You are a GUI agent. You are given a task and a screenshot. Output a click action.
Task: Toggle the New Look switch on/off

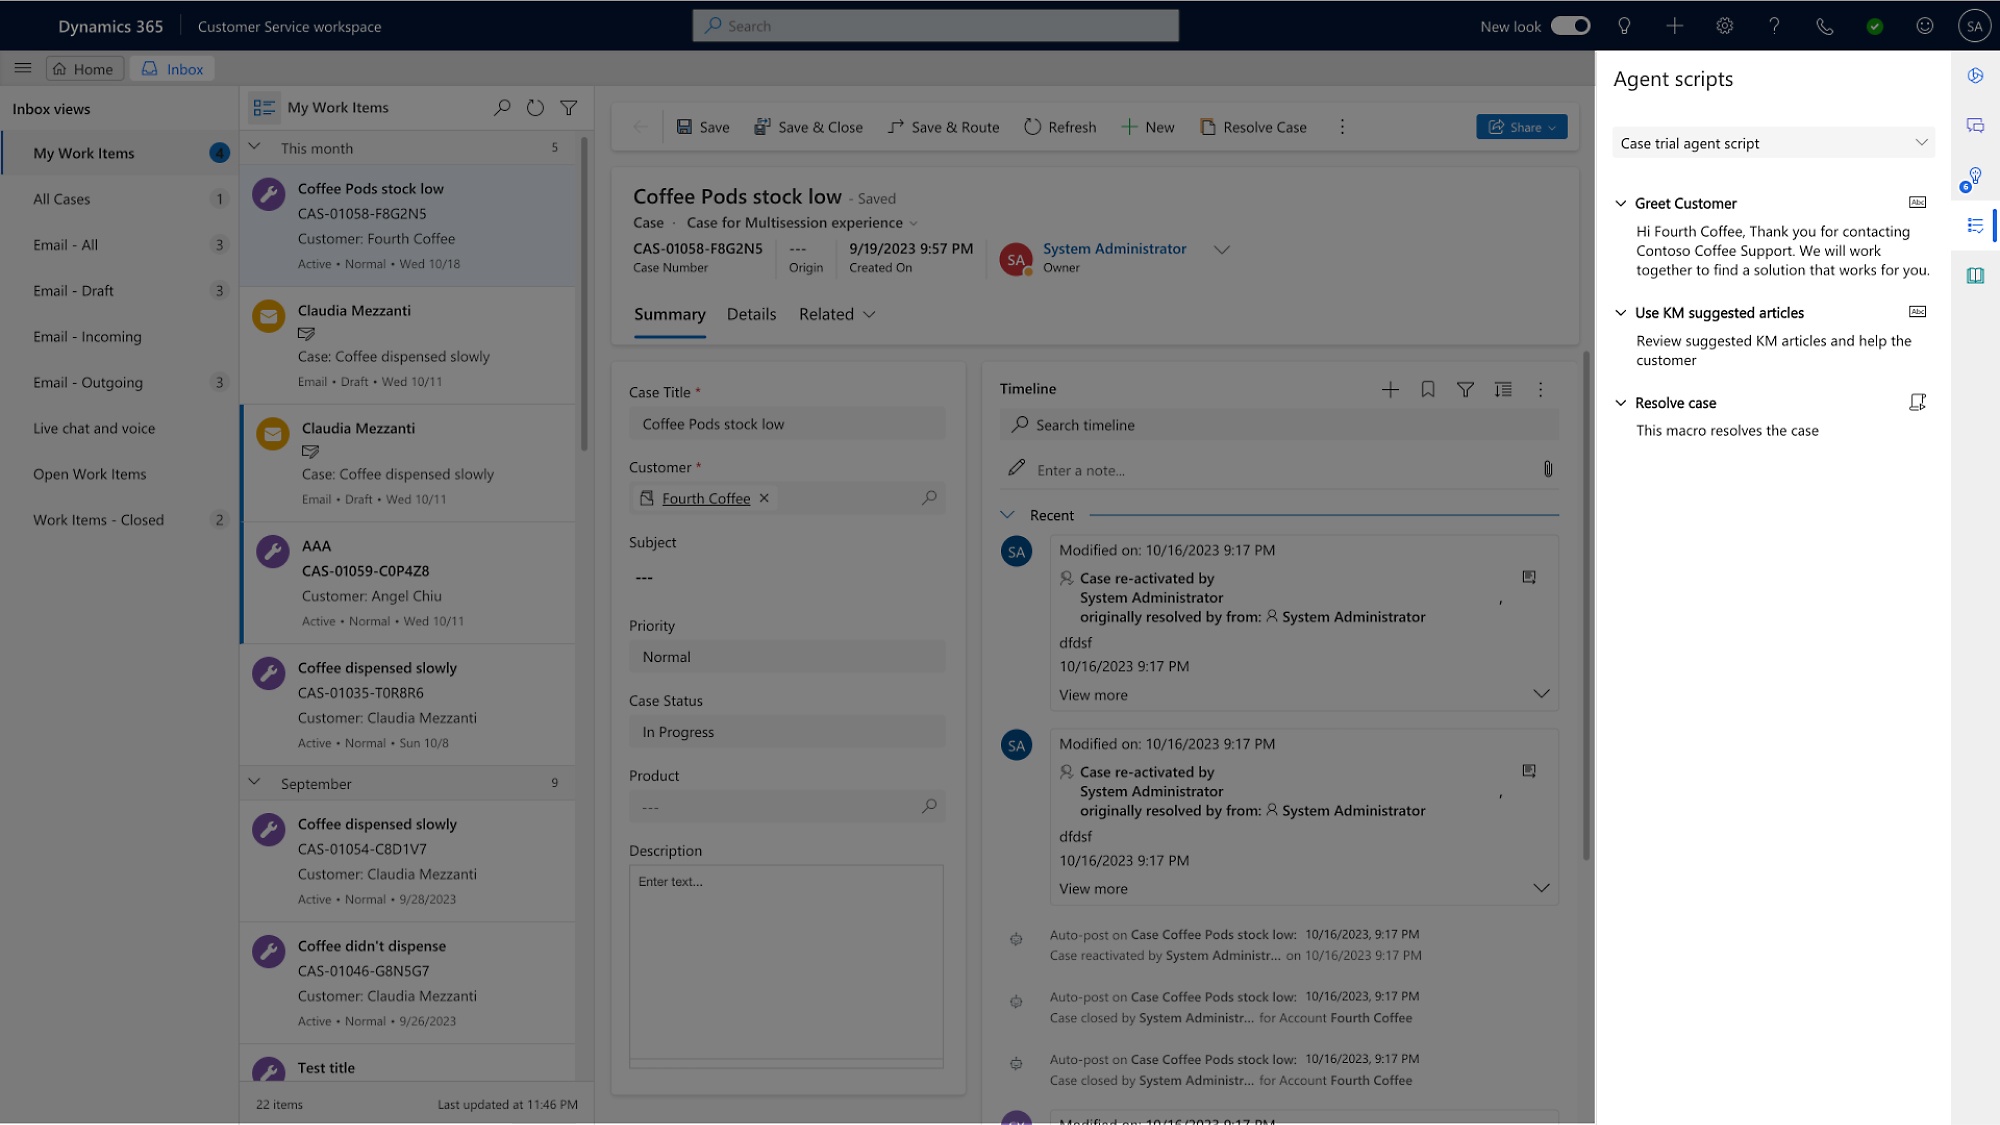click(1570, 25)
